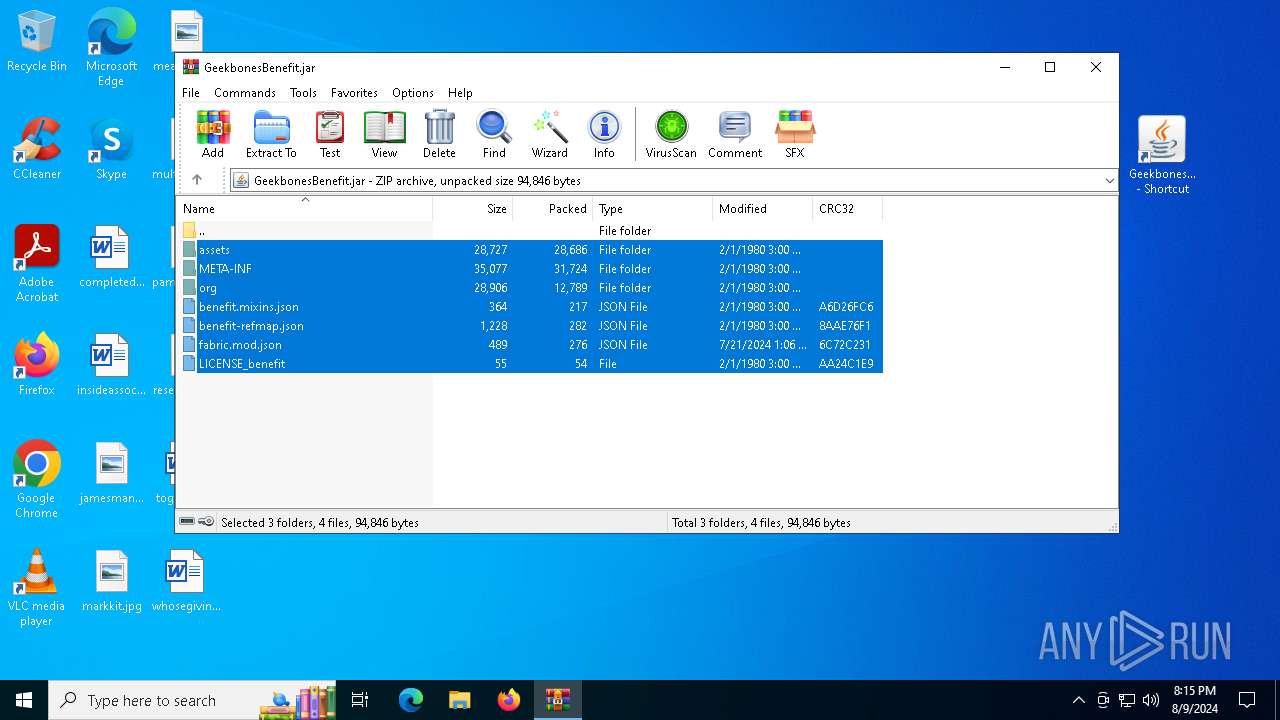This screenshot has height=720, width=1280.
Task: Open the jamesman image file on desktop
Action: click(111, 473)
